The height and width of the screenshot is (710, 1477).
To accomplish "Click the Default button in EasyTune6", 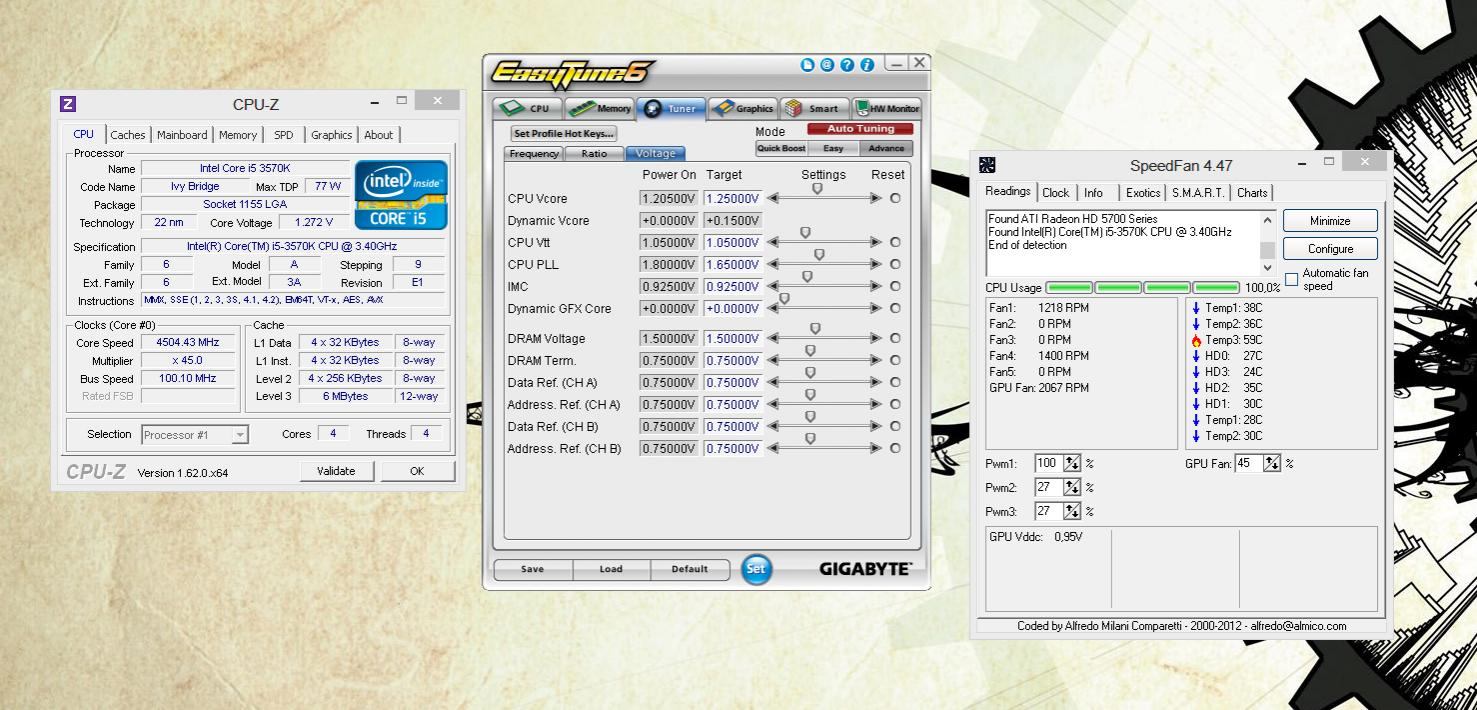I will tap(688, 569).
